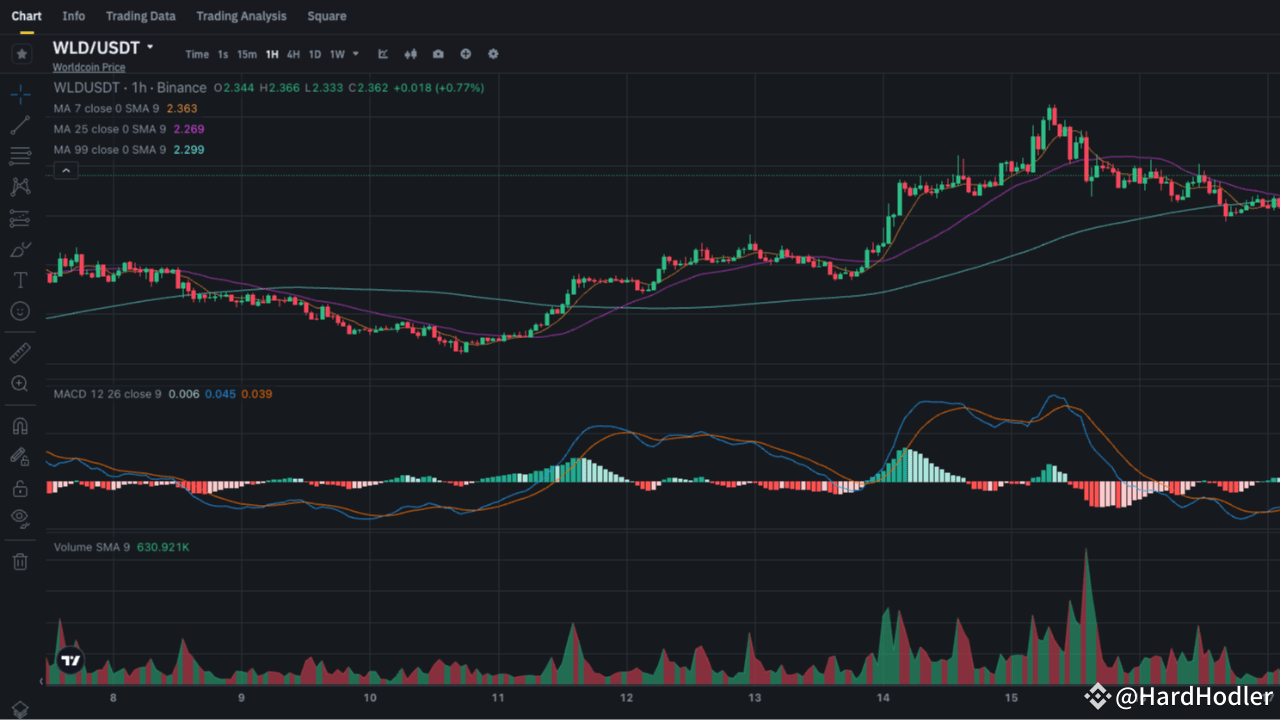Viewport: 1280px width, 720px height.
Task: Open chart settings gear
Action: tap(493, 54)
